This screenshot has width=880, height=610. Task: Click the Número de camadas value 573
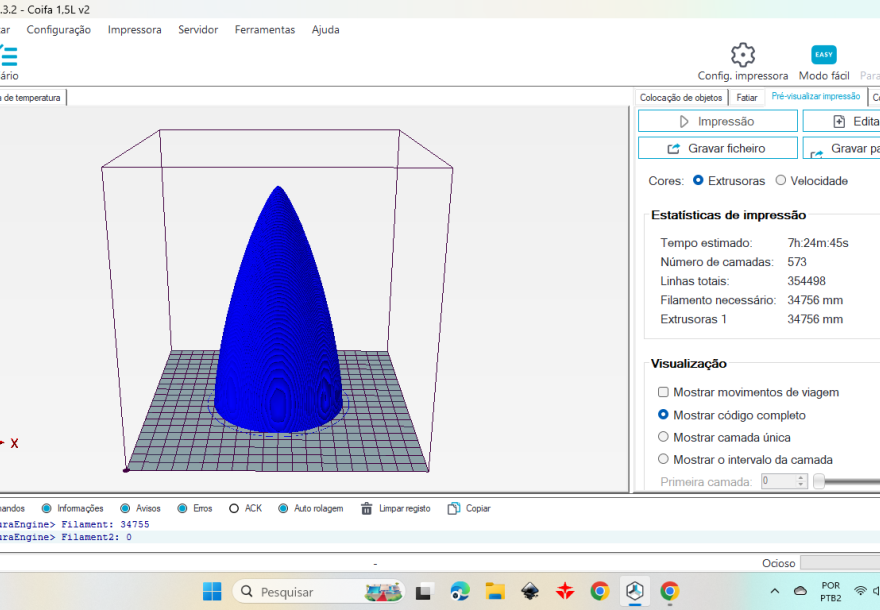pyautogui.click(x=797, y=262)
